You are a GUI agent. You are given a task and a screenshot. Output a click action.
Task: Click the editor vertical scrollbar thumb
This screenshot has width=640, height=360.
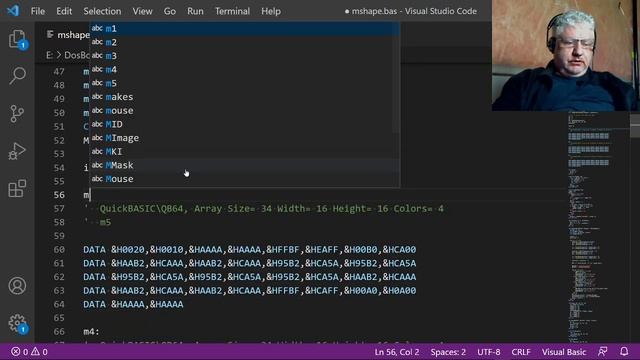635,126
